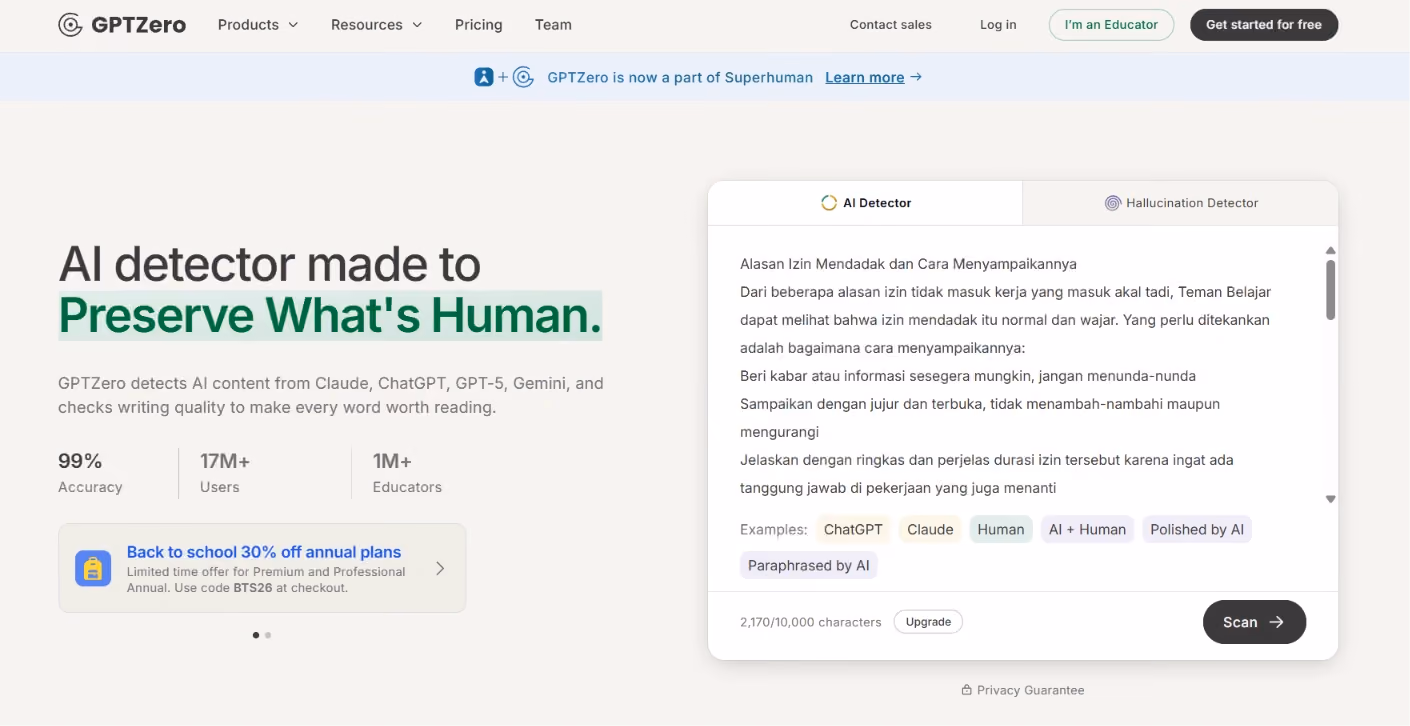Click the text box scrollbar thumb
This screenshot has width=1410, height=726.
[x=1331, y=290]
